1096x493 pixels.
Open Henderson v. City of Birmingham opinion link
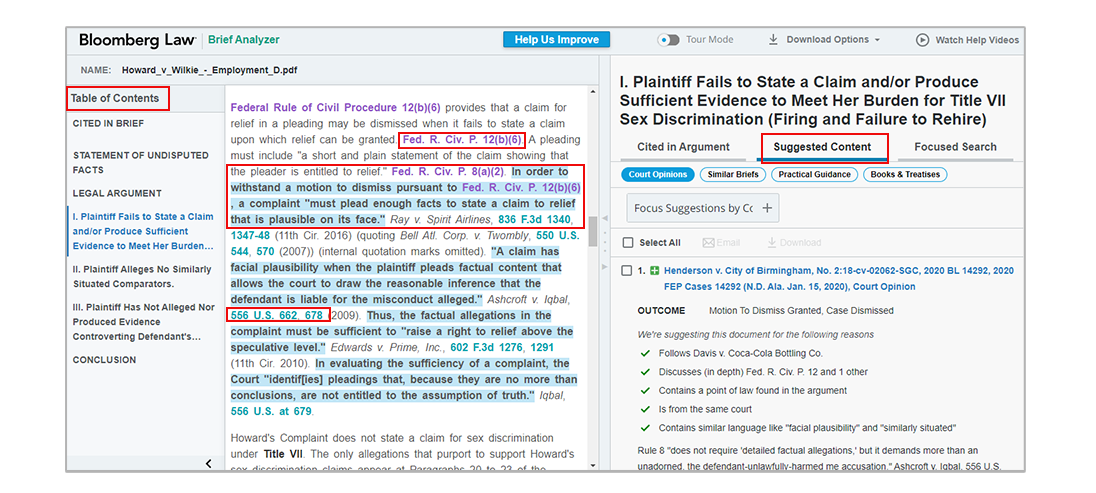[839, 278]
